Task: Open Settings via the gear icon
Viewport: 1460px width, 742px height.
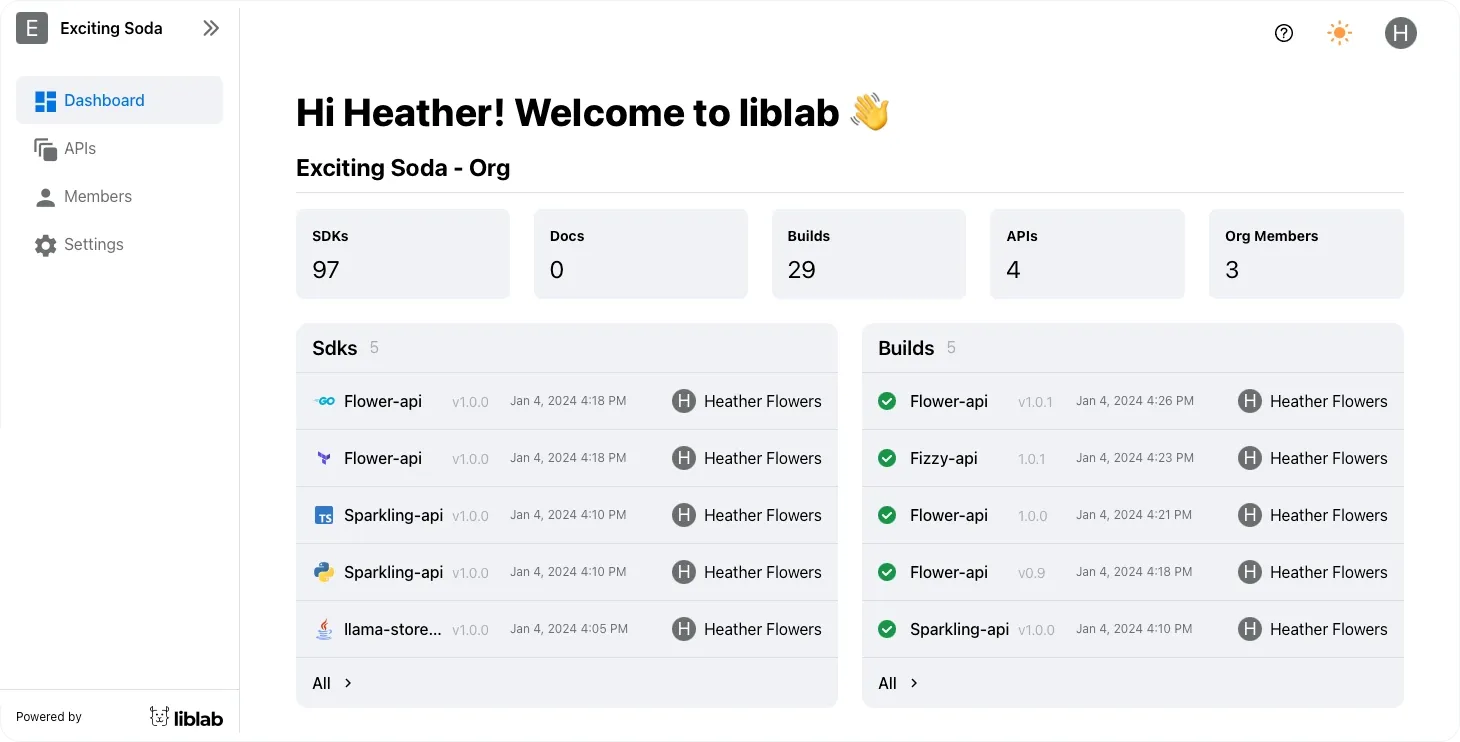Action: (45, 244)
